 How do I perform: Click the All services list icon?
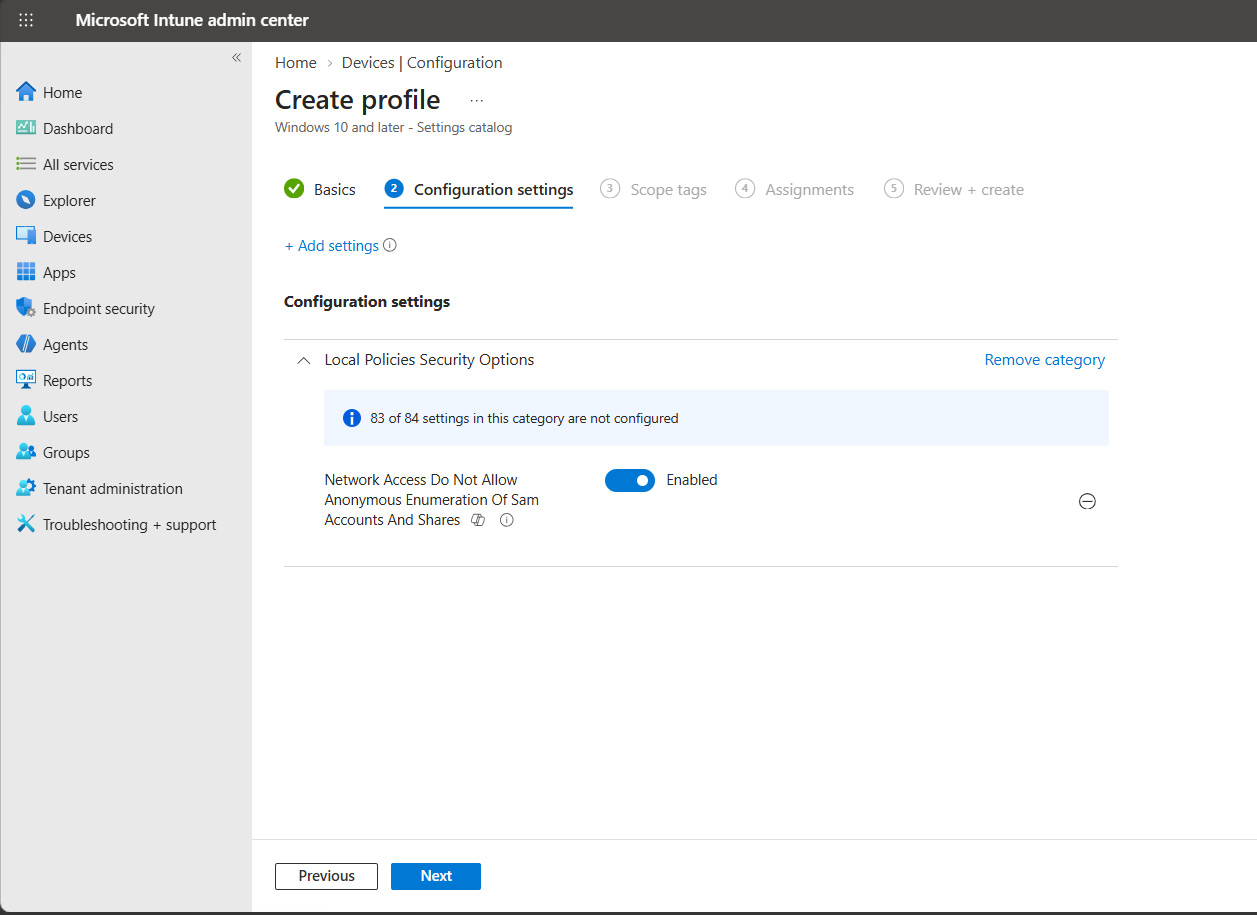(26, 164)
